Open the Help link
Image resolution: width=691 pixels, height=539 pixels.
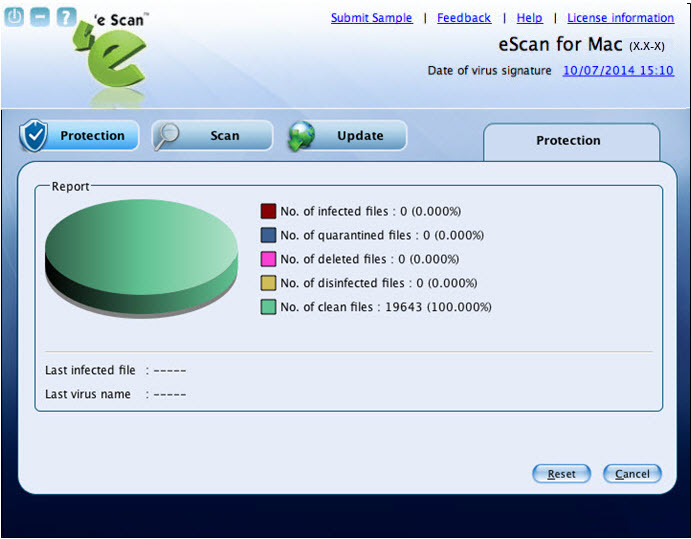529,18
